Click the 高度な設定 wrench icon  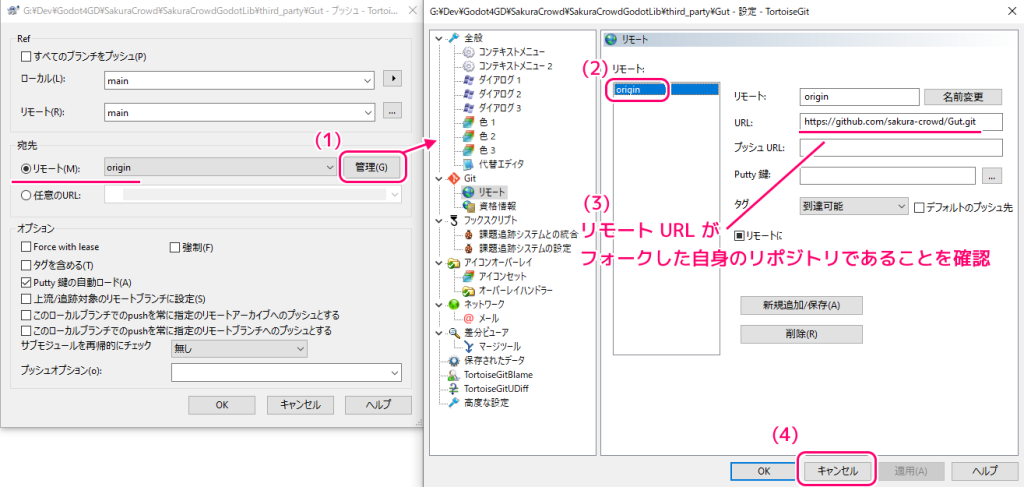click(x=455, y=402)
